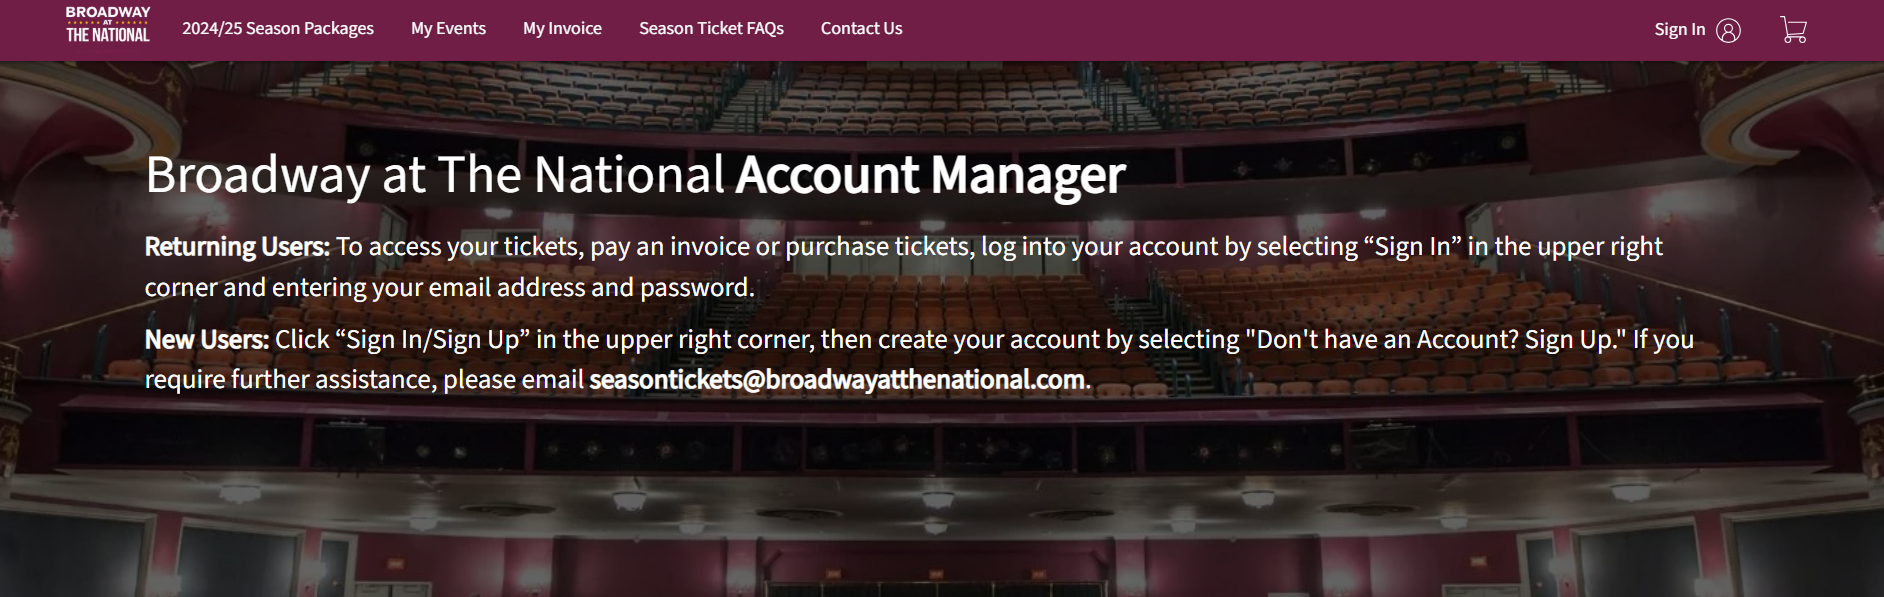Click "require further assistance" paragraph text

tap(290, 380)
